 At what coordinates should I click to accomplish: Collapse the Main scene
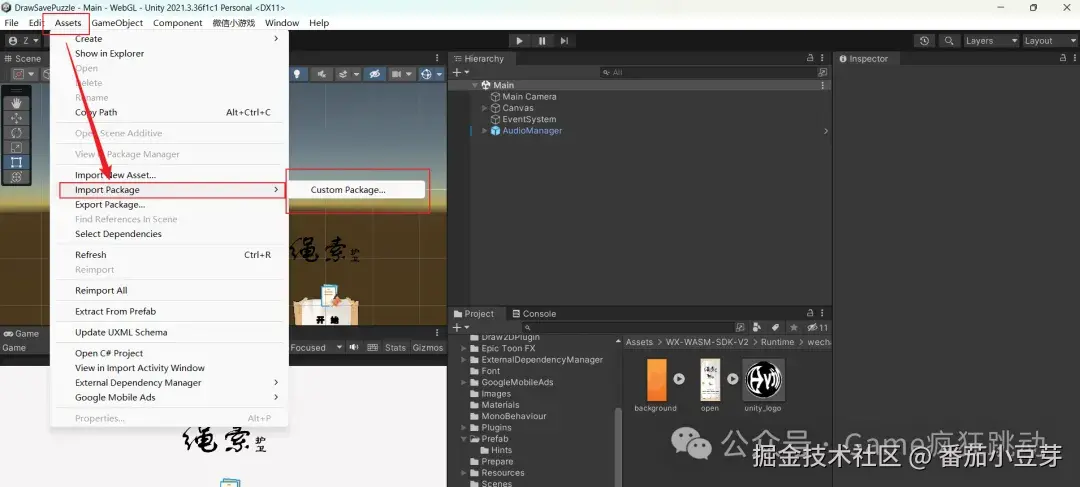[475, 85]
